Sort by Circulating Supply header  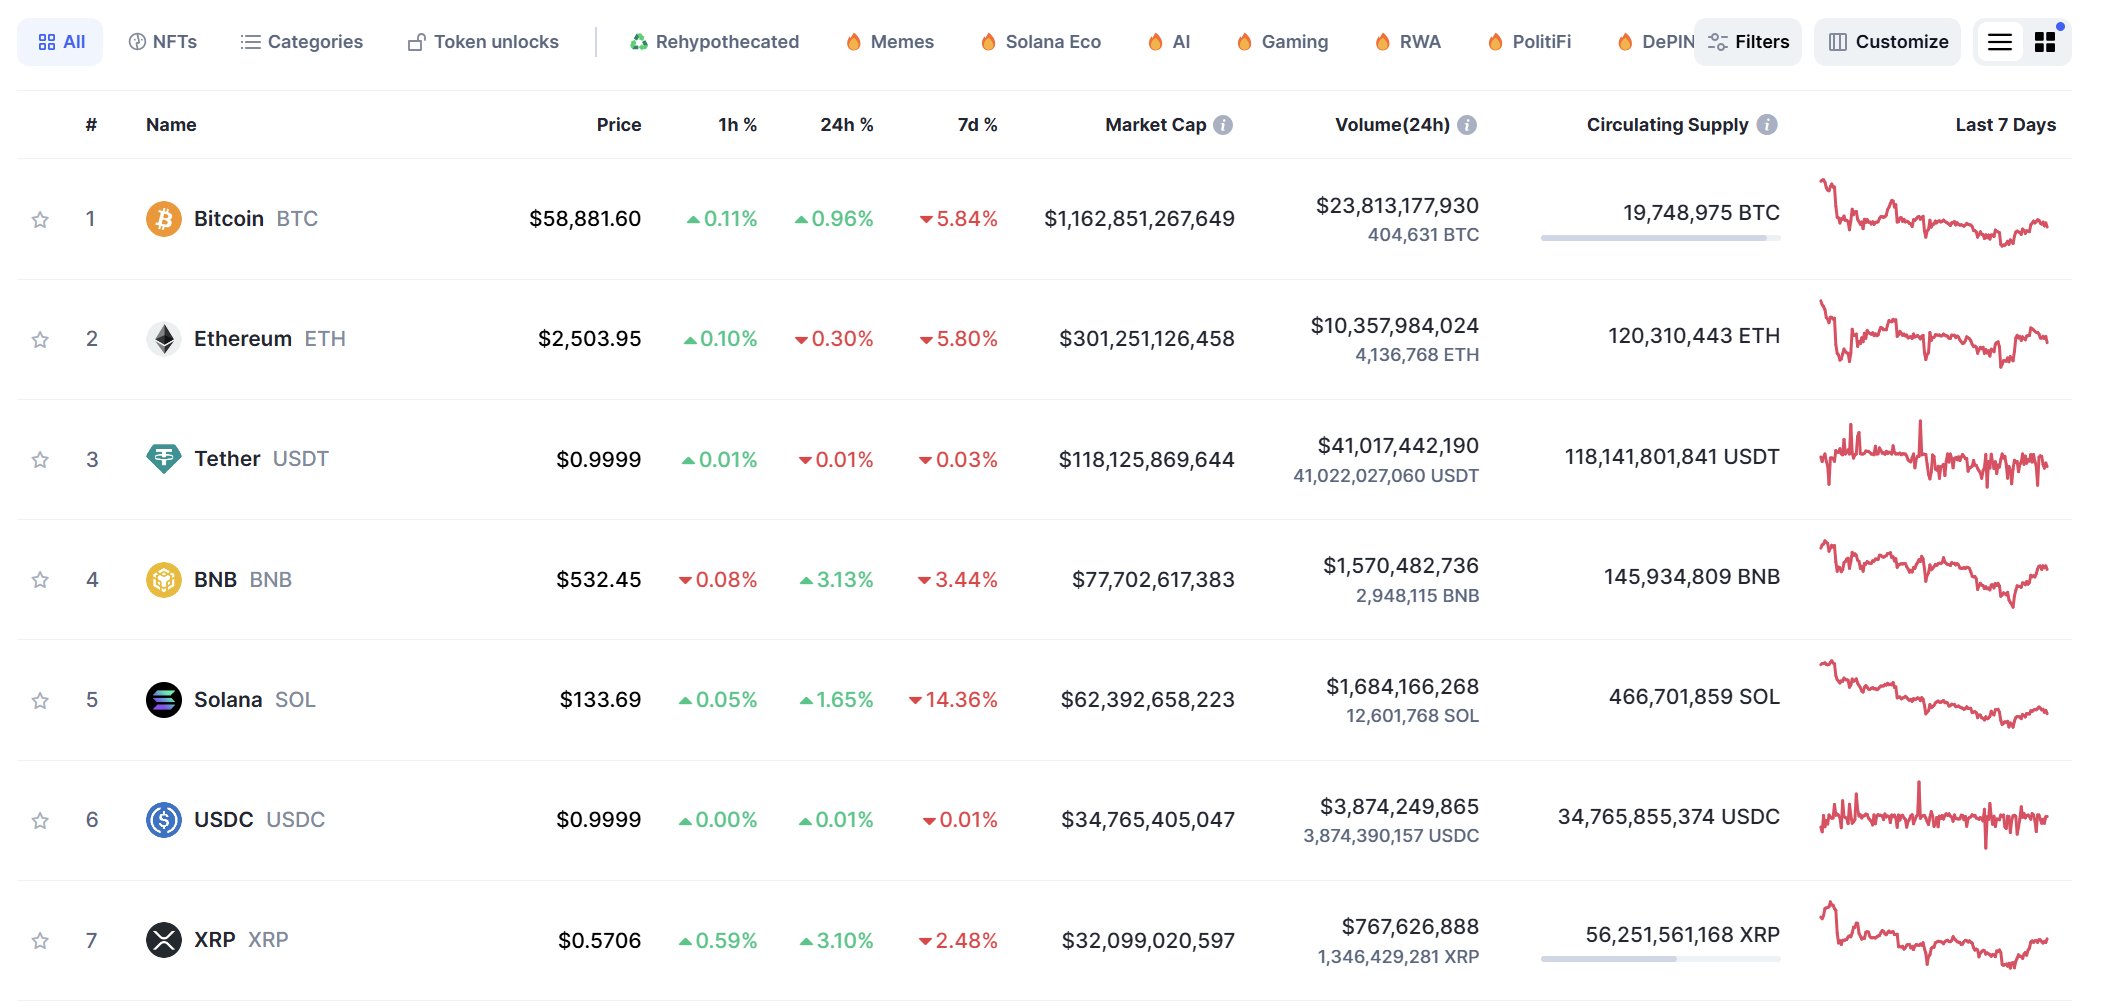pos(1667,125)
